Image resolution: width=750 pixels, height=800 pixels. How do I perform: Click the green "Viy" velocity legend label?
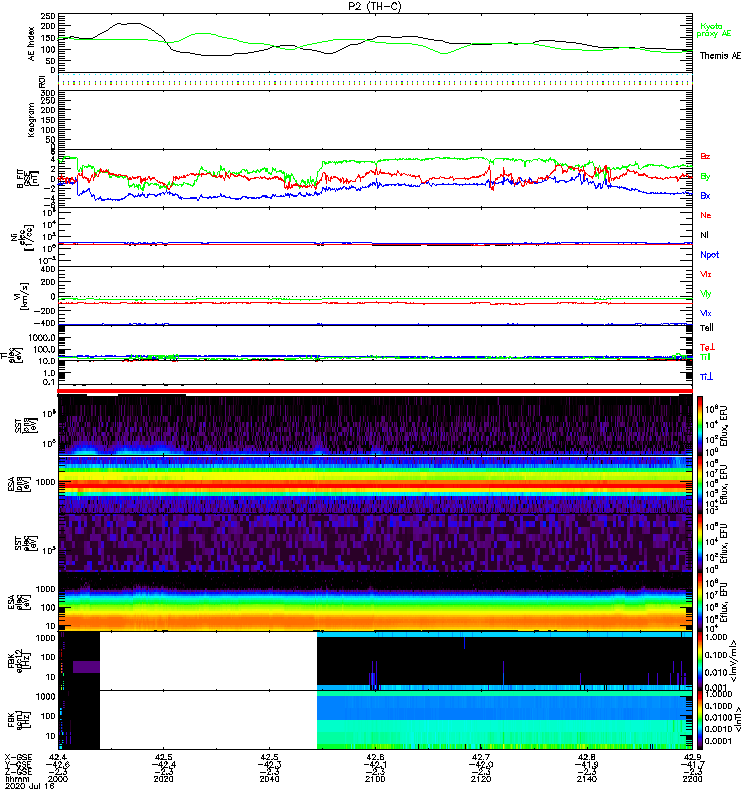coord(706,294)
